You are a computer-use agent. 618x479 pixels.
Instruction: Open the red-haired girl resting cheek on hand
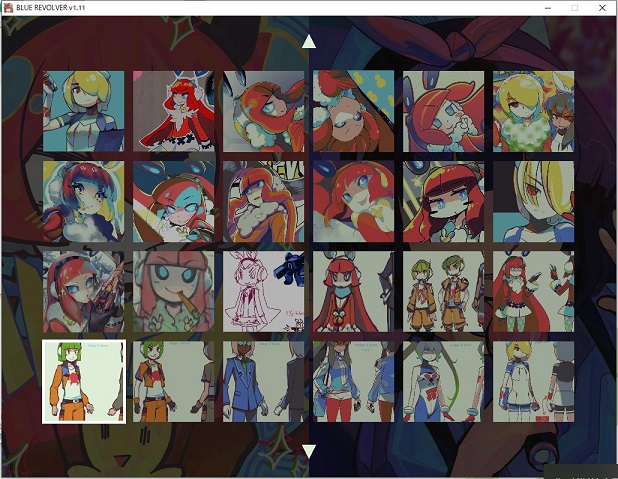[x=443, y=111]
